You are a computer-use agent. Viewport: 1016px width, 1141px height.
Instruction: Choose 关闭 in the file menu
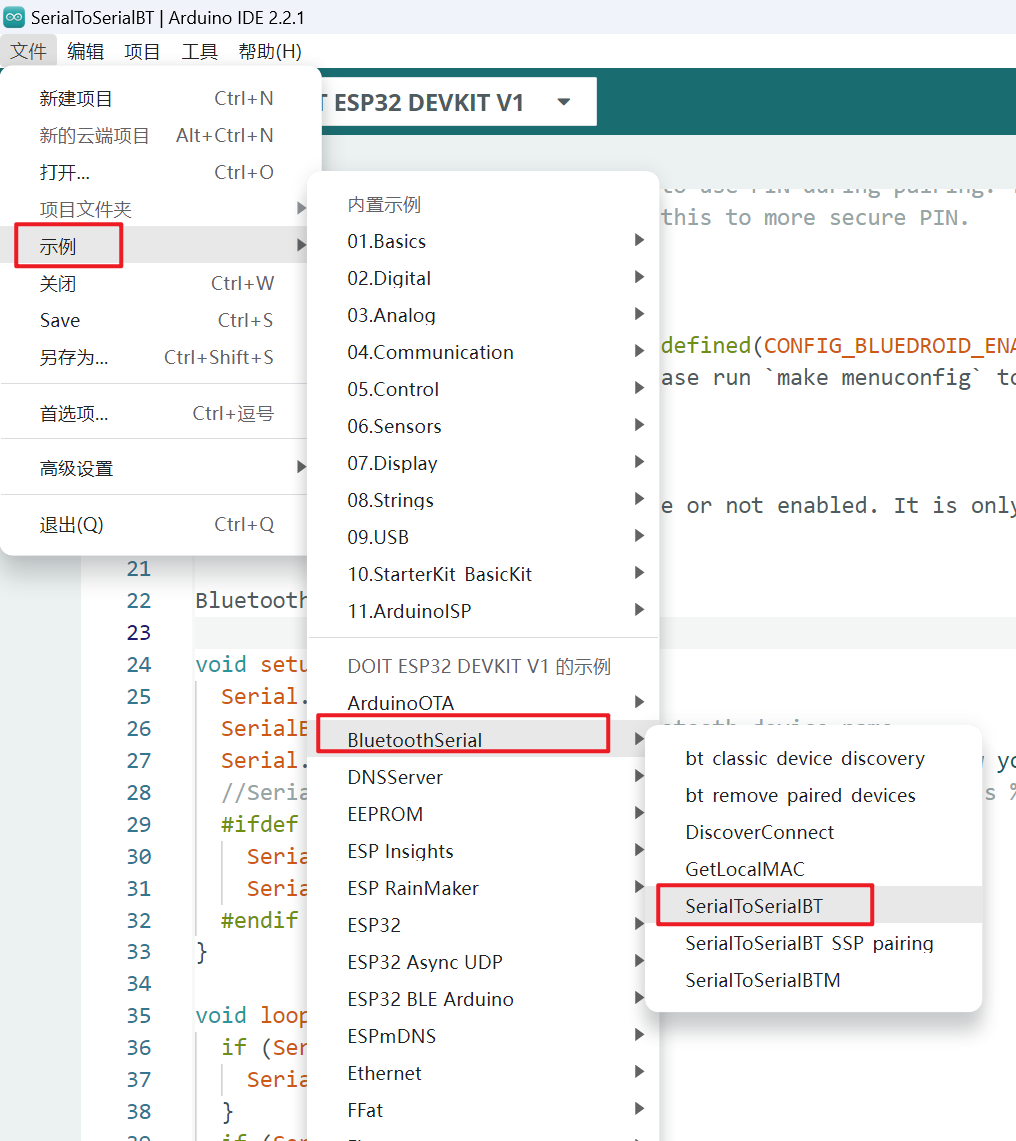[156, 284]
